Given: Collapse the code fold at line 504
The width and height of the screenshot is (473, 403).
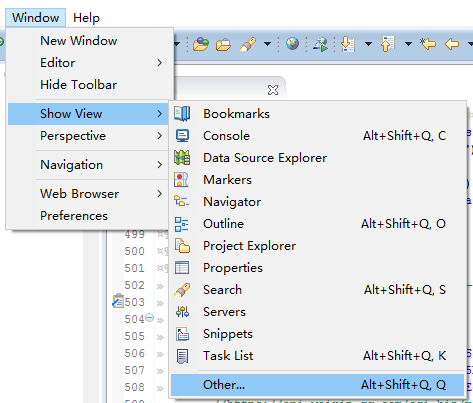Looking at the screenshot, I should point(150,317).
